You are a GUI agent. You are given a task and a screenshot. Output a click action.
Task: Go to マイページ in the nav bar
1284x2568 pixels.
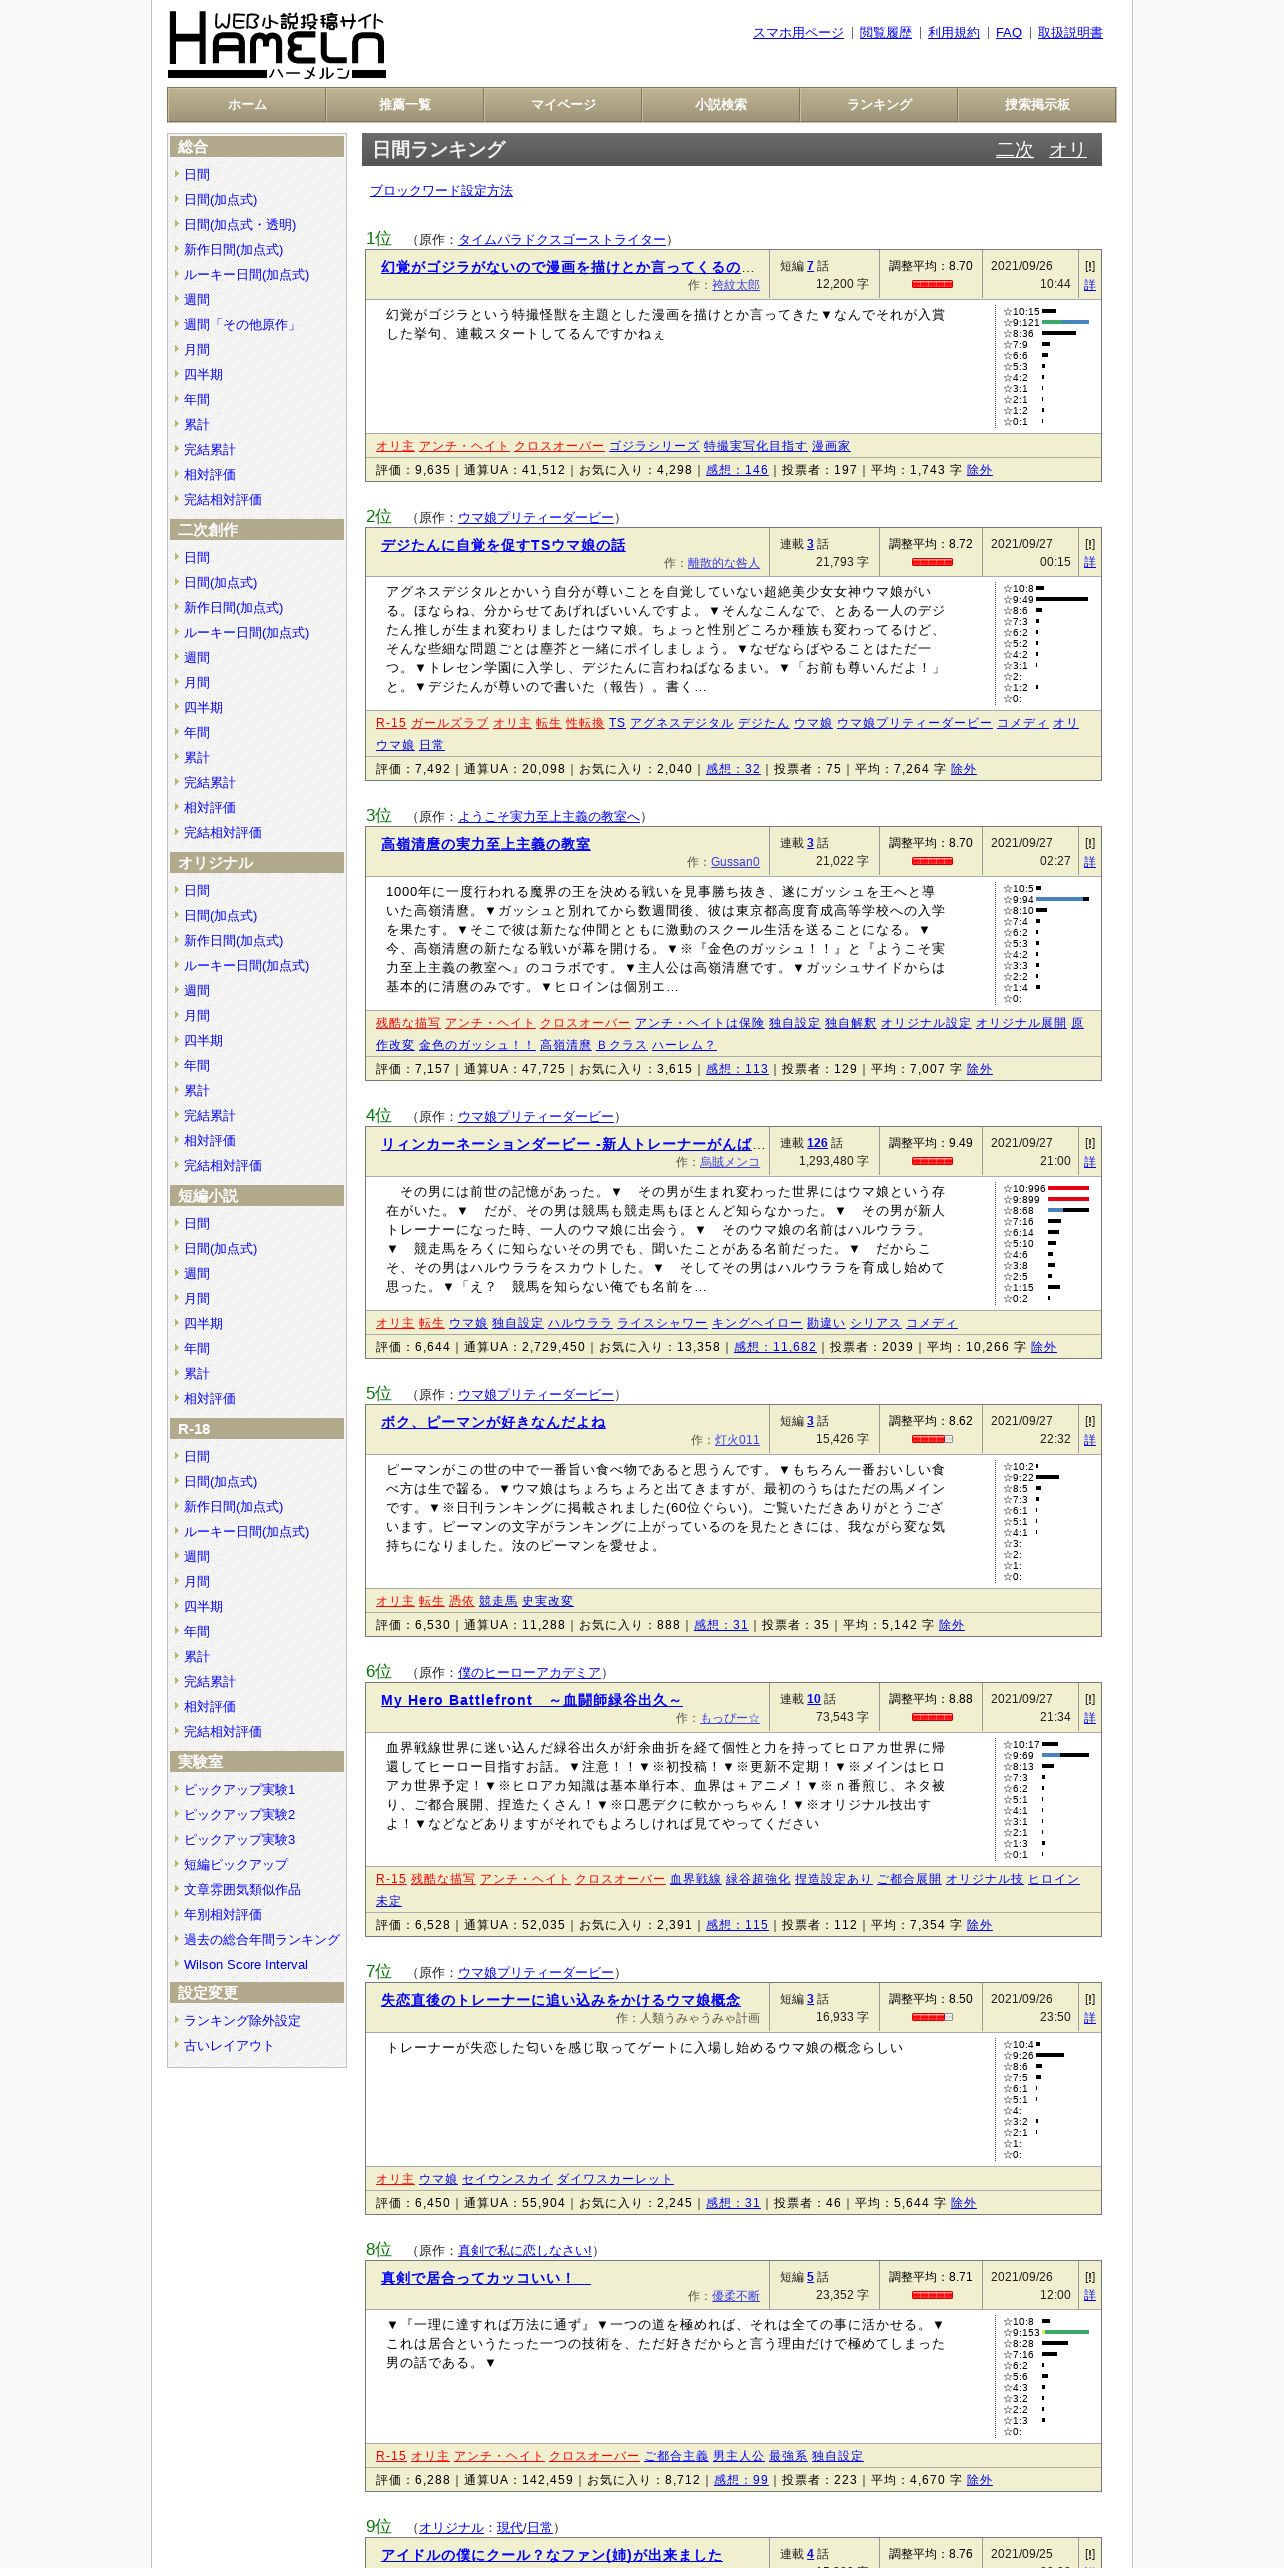pos(563,105)
